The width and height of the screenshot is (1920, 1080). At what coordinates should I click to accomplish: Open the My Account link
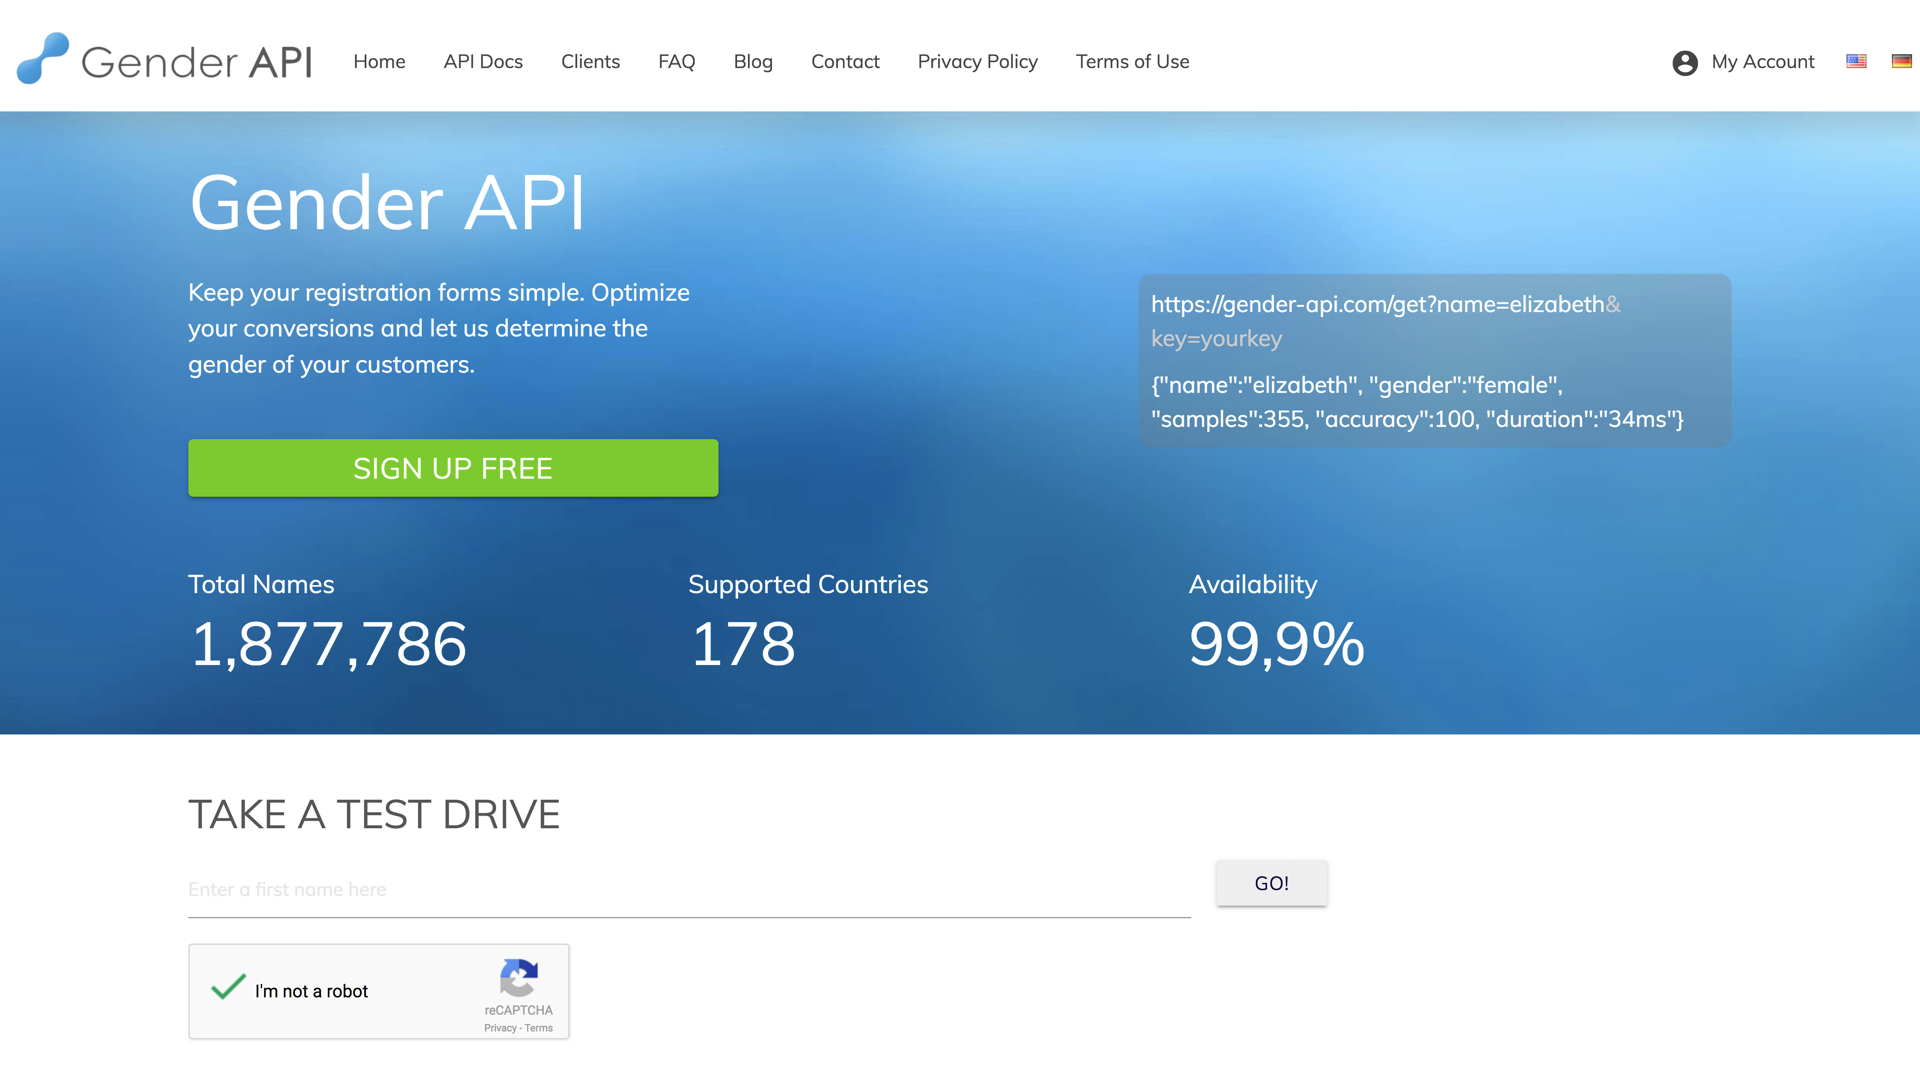[x=1762, y=62]
